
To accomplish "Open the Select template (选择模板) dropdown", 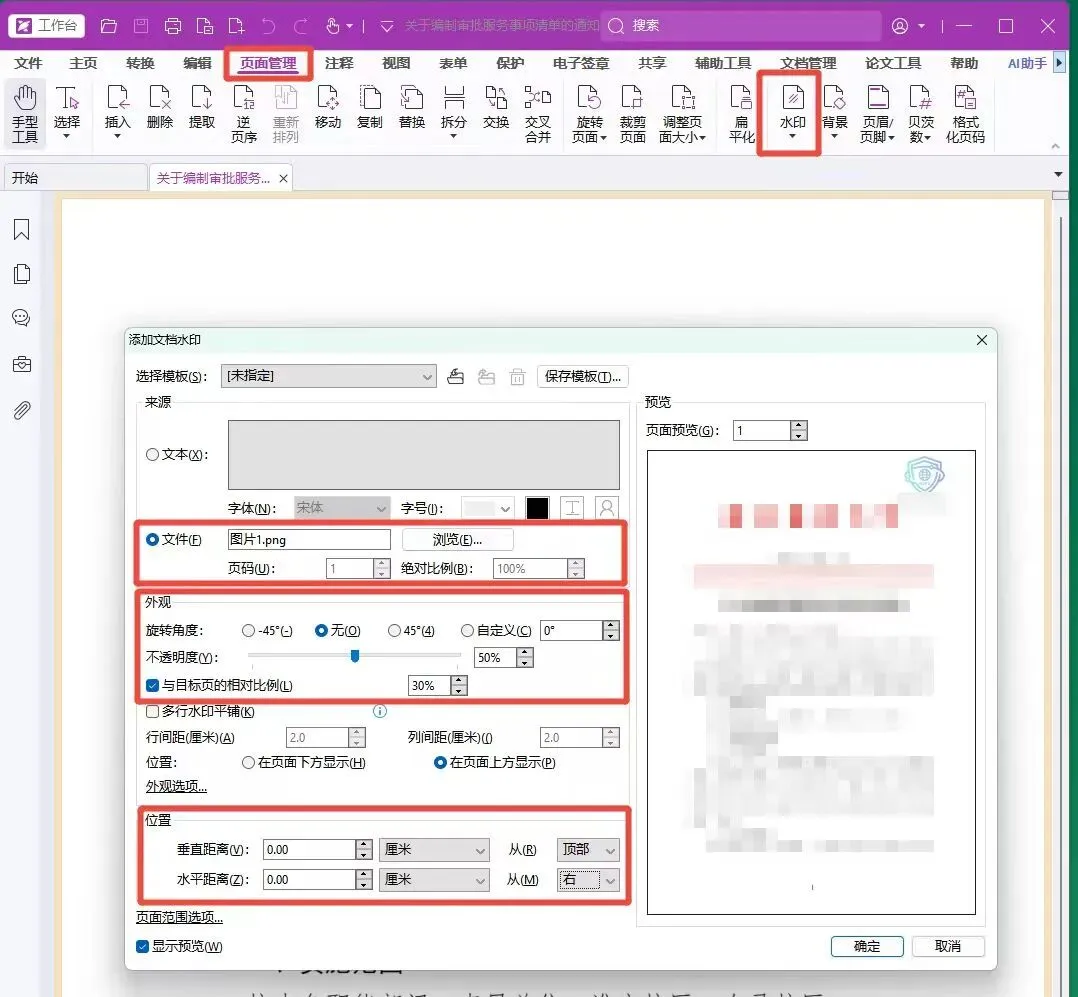I will [x=329, y=376].
